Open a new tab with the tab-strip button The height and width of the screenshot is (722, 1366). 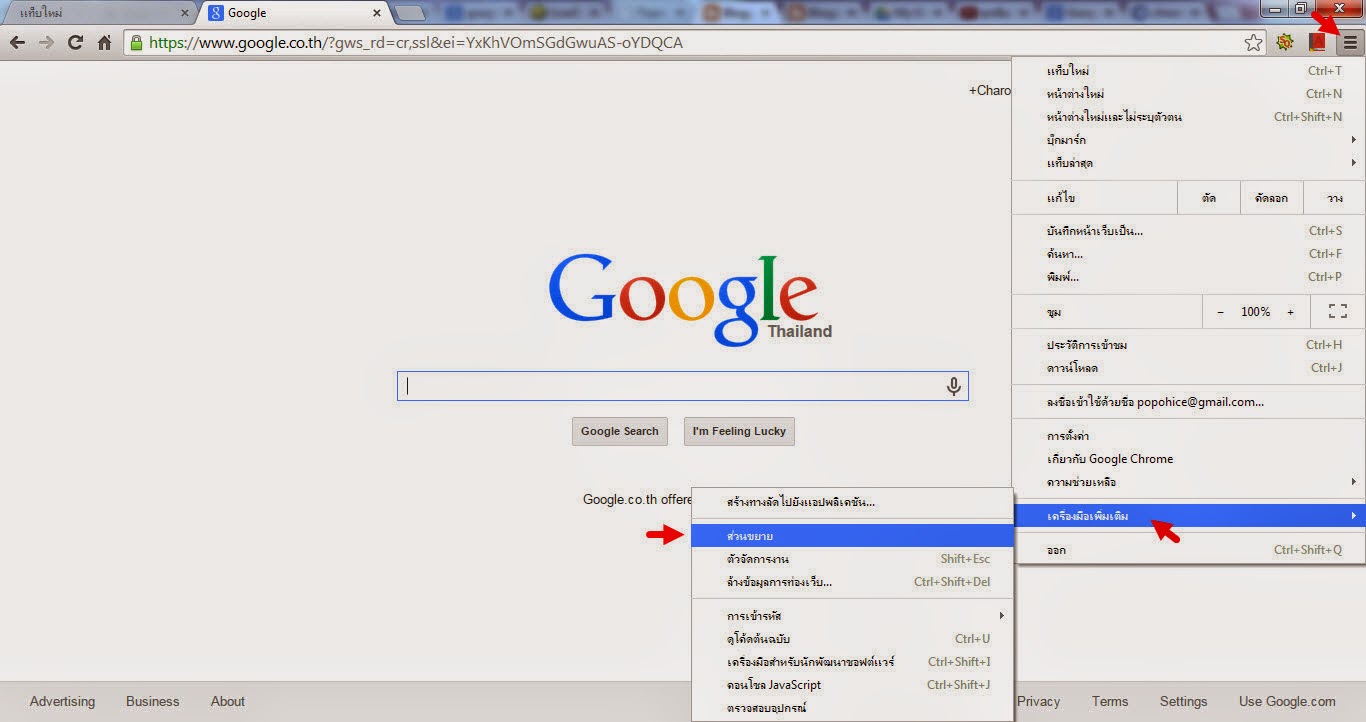tap(410, 14)
